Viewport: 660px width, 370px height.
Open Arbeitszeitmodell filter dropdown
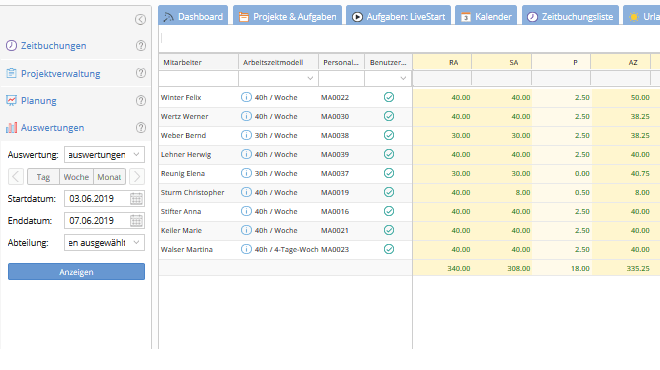pyautogui.click(x=310, y=78)
